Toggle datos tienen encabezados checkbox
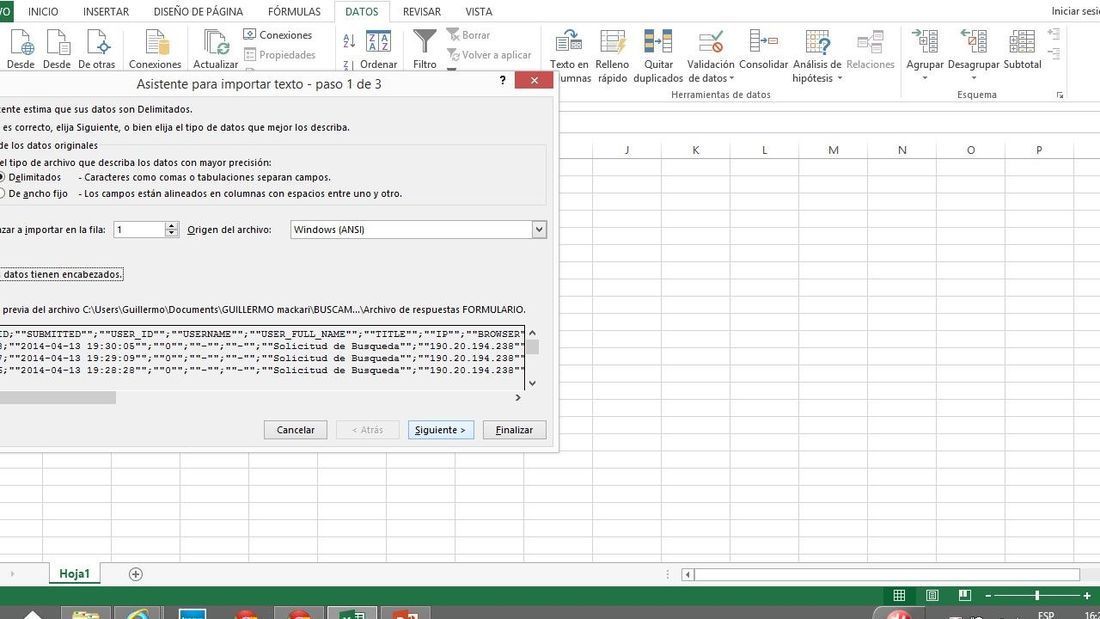Image resolution: width=1100 pixels, height=619 pixels. coord(62,274)
